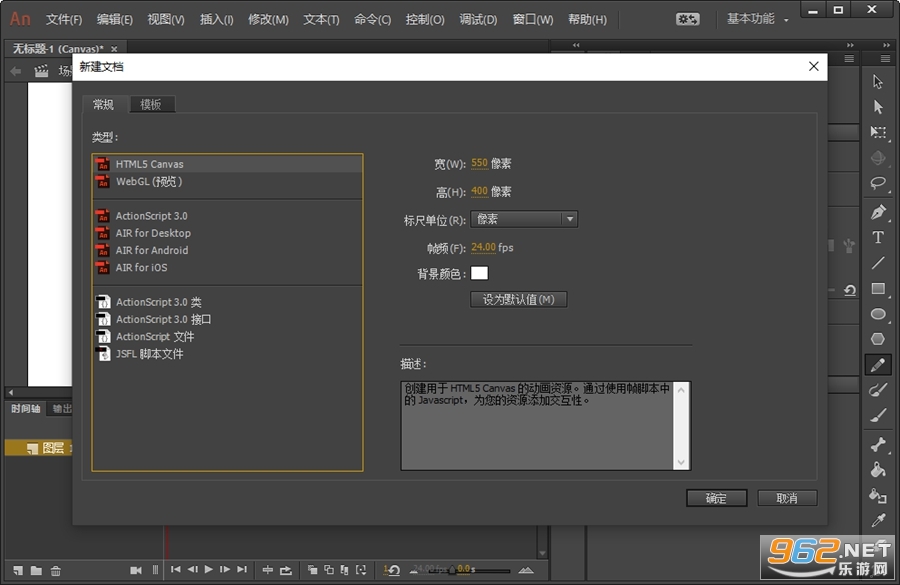Select the Bone tool
The image size is (900, 585).
878,444
